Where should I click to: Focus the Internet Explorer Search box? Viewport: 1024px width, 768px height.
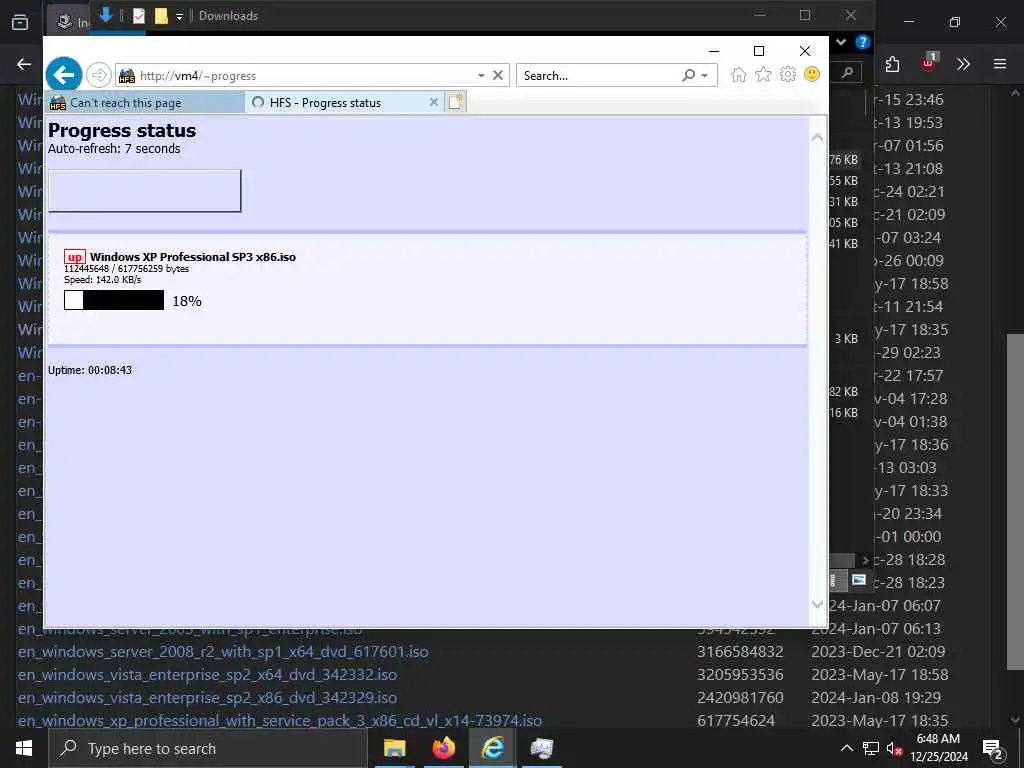(x=598, y=76)
